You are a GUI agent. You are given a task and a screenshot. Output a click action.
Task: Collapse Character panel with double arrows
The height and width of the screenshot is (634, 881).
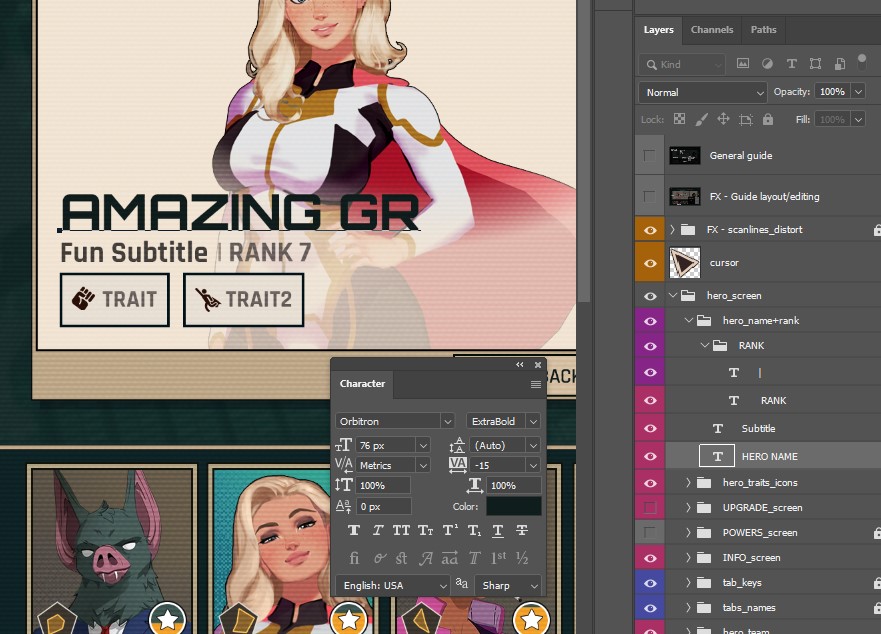(520, 365)
